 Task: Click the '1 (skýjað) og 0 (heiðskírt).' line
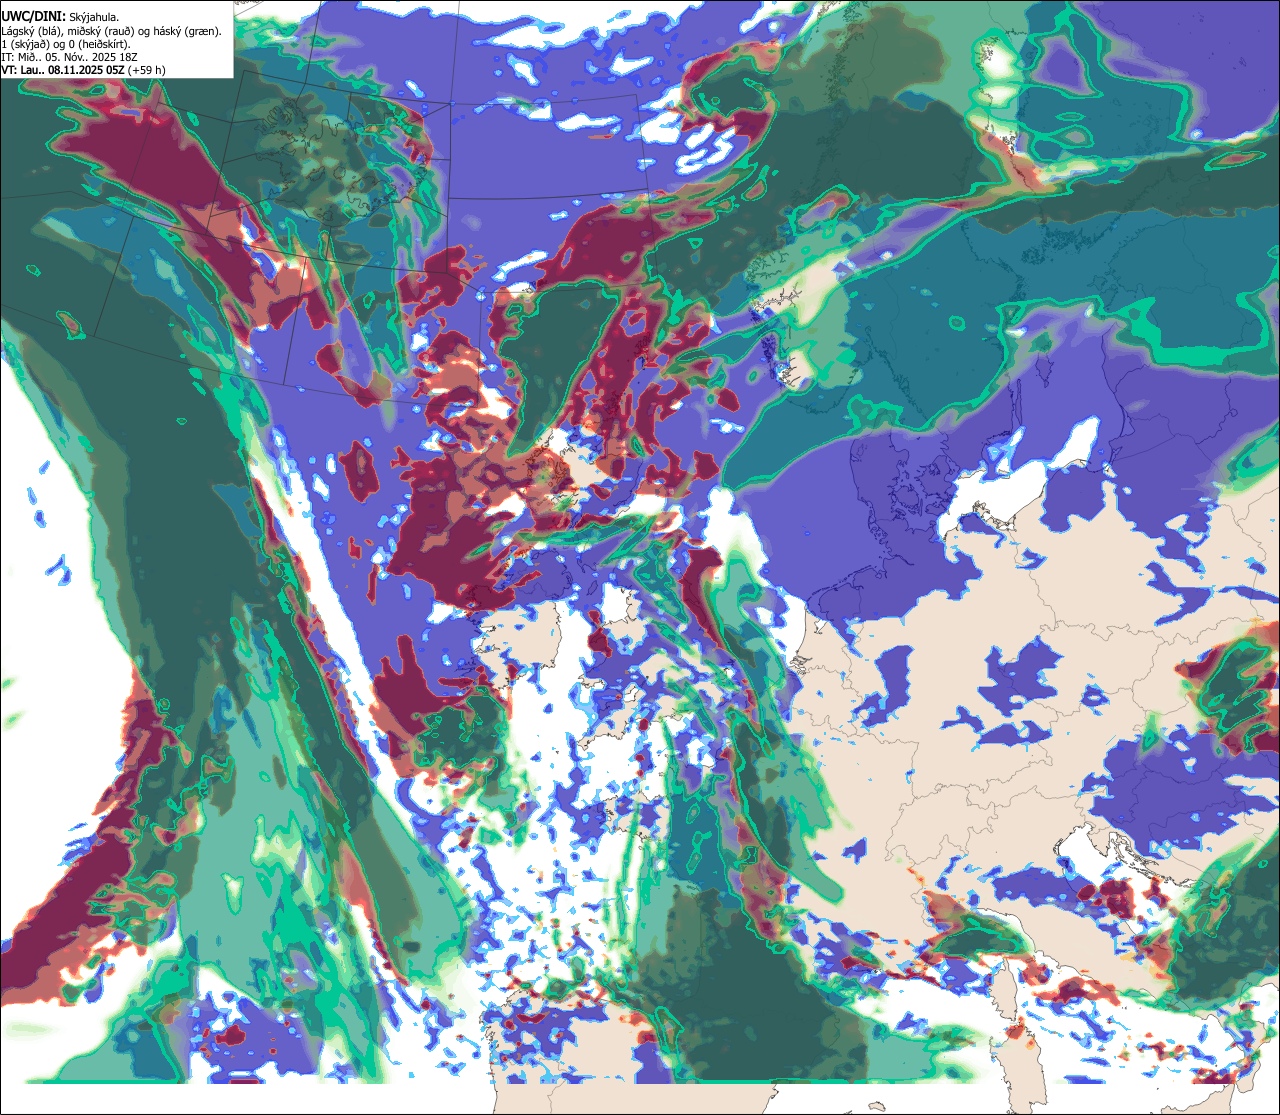[x=66, y=44]
